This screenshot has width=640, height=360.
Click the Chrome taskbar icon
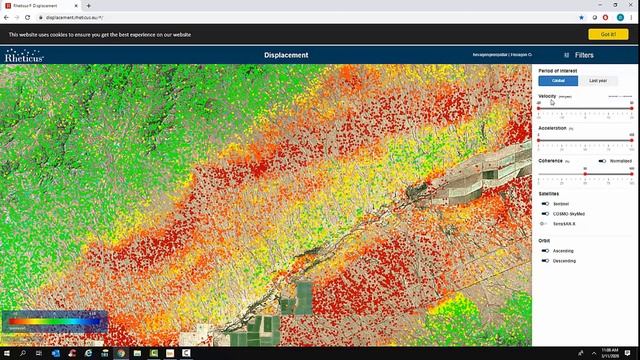point(121,353)
